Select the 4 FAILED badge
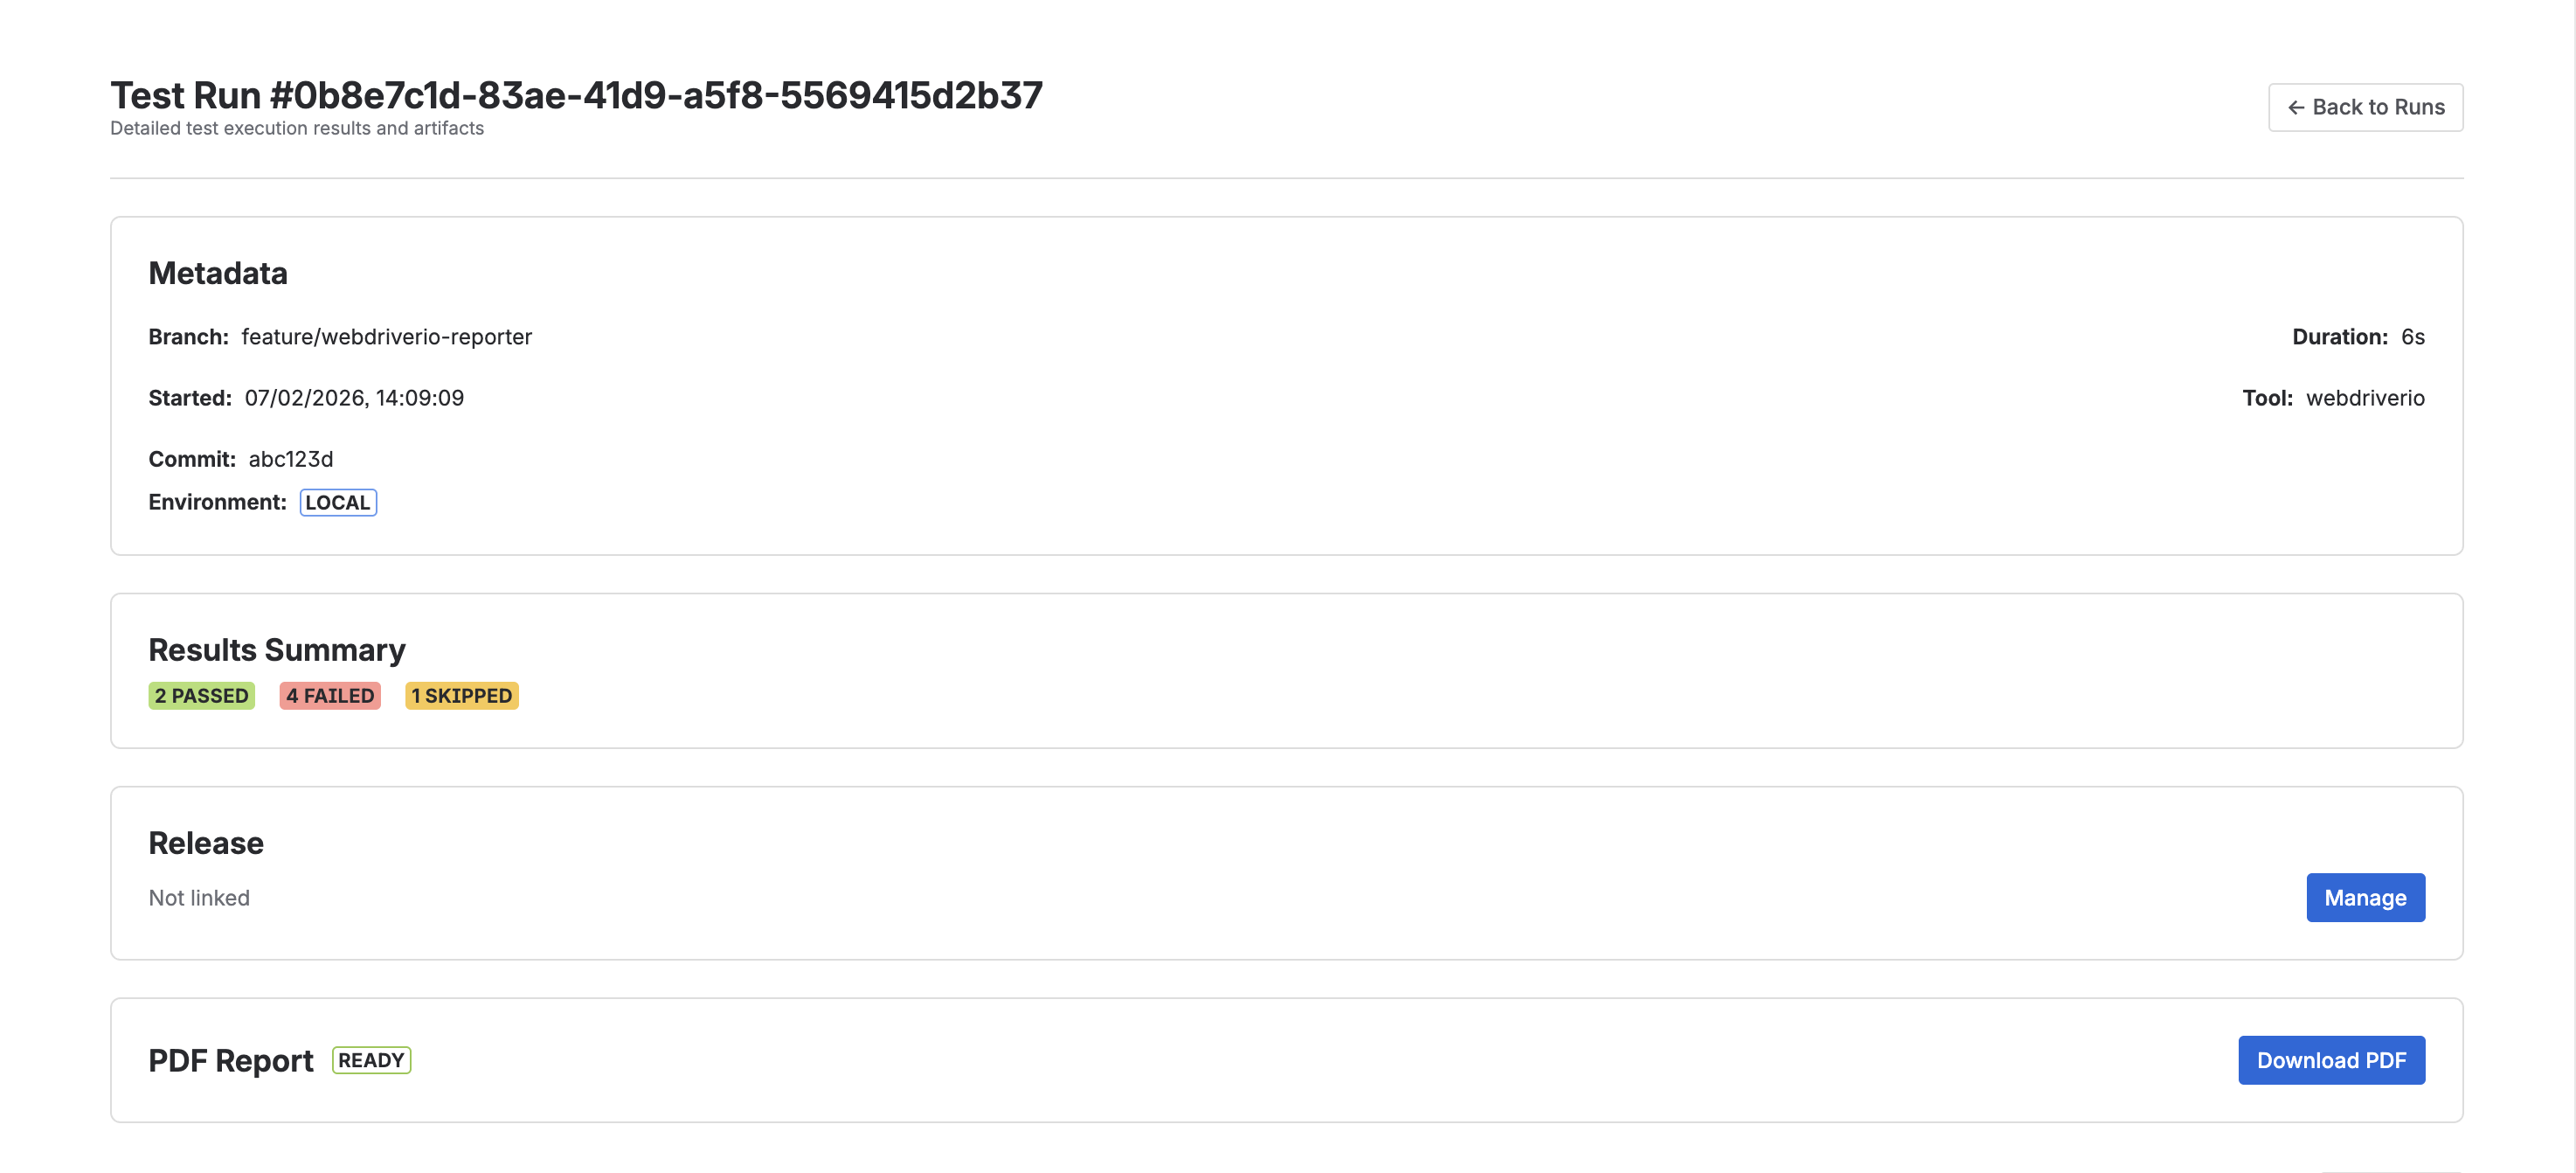 pyautogui.click(x=330, y=695)
